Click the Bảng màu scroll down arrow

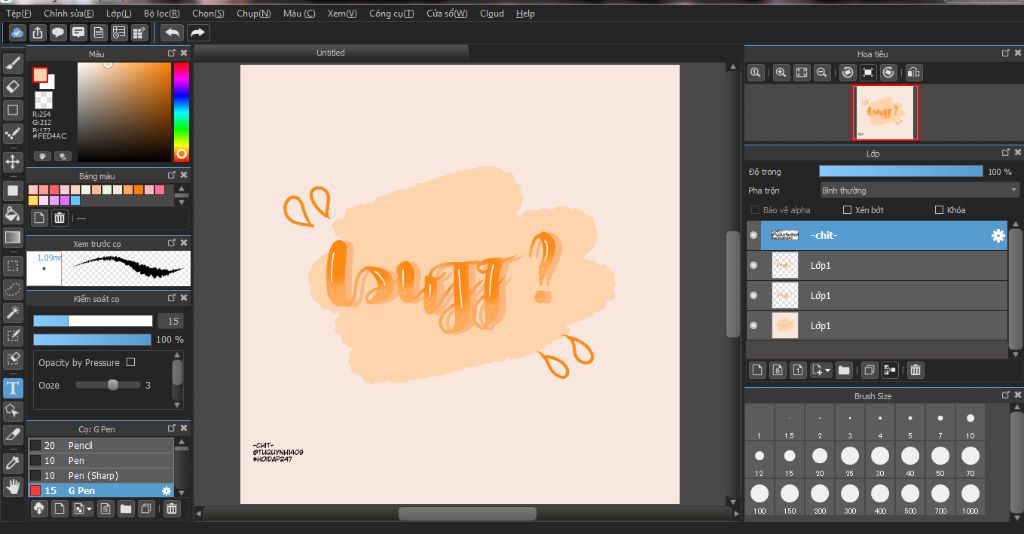(x=182, y=202)
